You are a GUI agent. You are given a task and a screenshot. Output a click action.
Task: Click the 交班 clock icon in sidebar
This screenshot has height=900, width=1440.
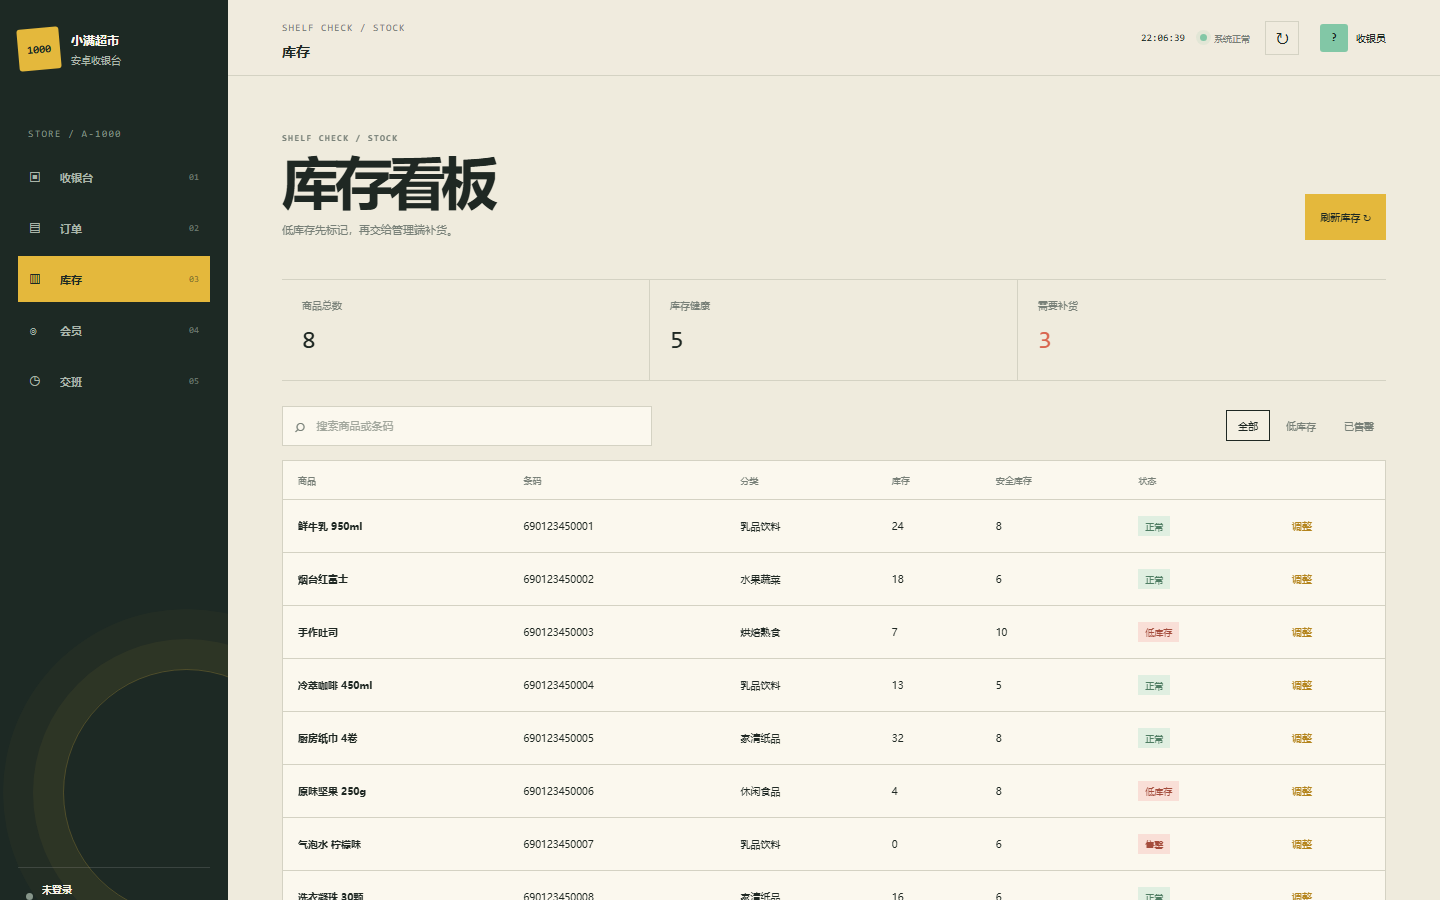(35, 381)
